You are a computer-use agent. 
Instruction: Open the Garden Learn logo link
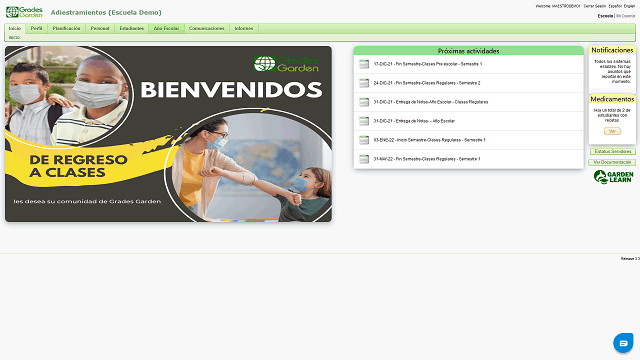coord(613,177)
